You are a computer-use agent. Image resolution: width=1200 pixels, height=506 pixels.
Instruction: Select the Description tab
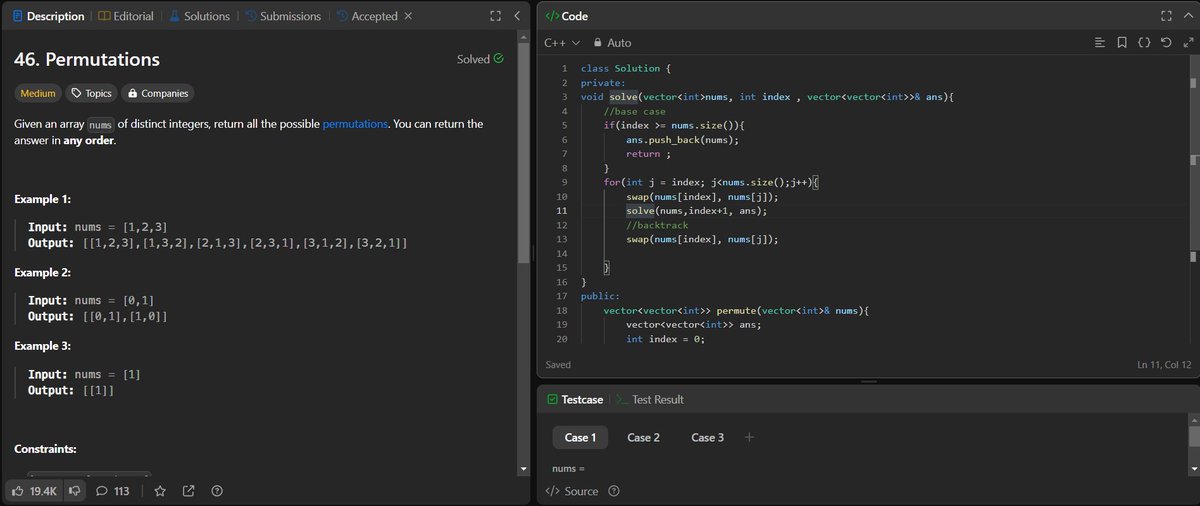tap(48, 16)
